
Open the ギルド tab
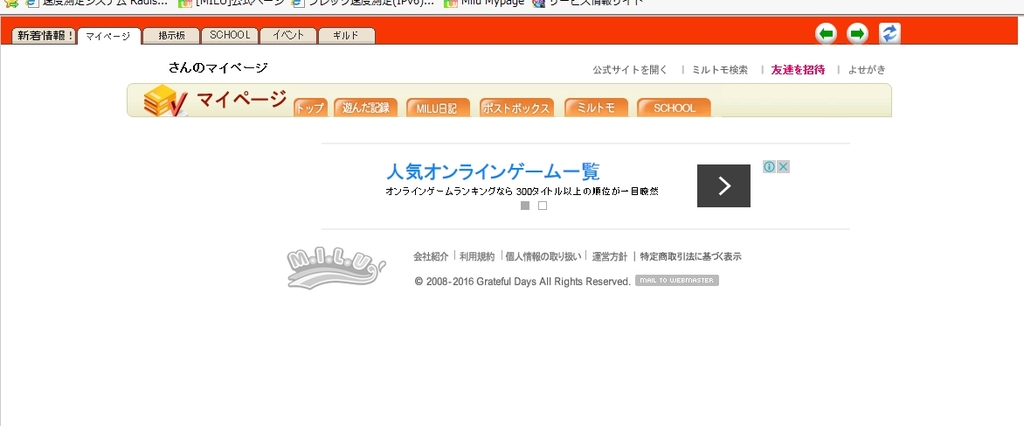pos(346,36)
